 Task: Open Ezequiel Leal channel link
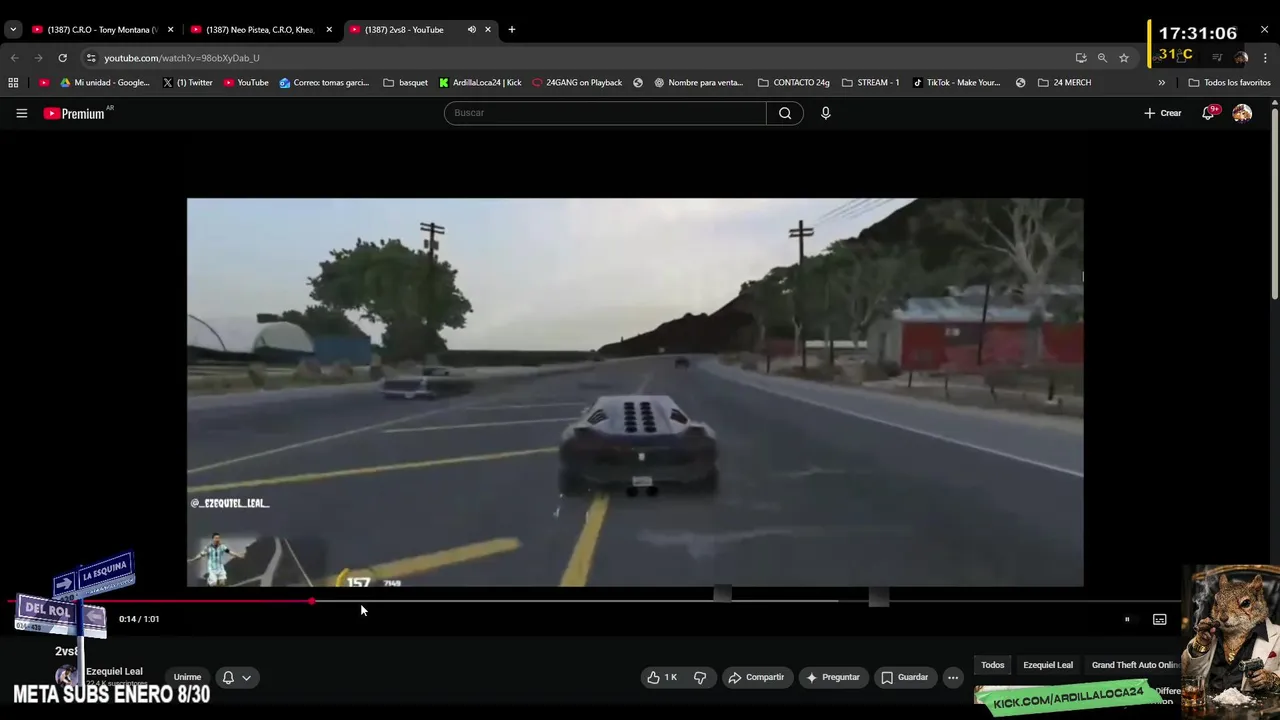click(x=114, y=671)
